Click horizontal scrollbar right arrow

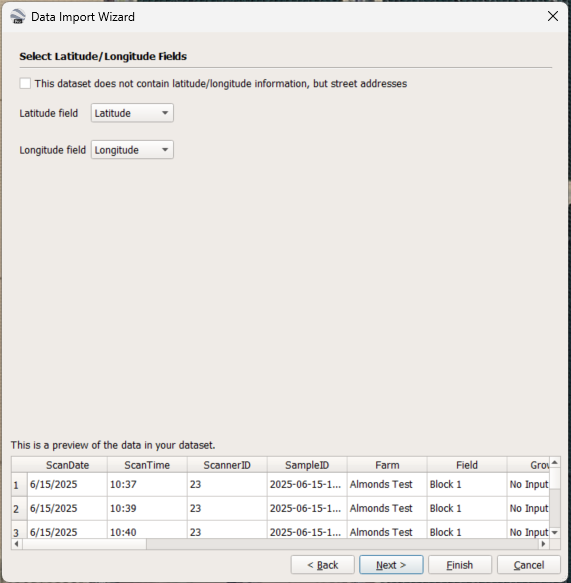point(543,544)
